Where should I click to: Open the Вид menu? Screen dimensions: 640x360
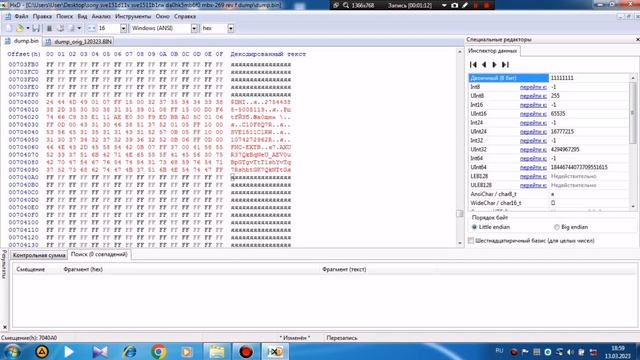coord(82,16)
